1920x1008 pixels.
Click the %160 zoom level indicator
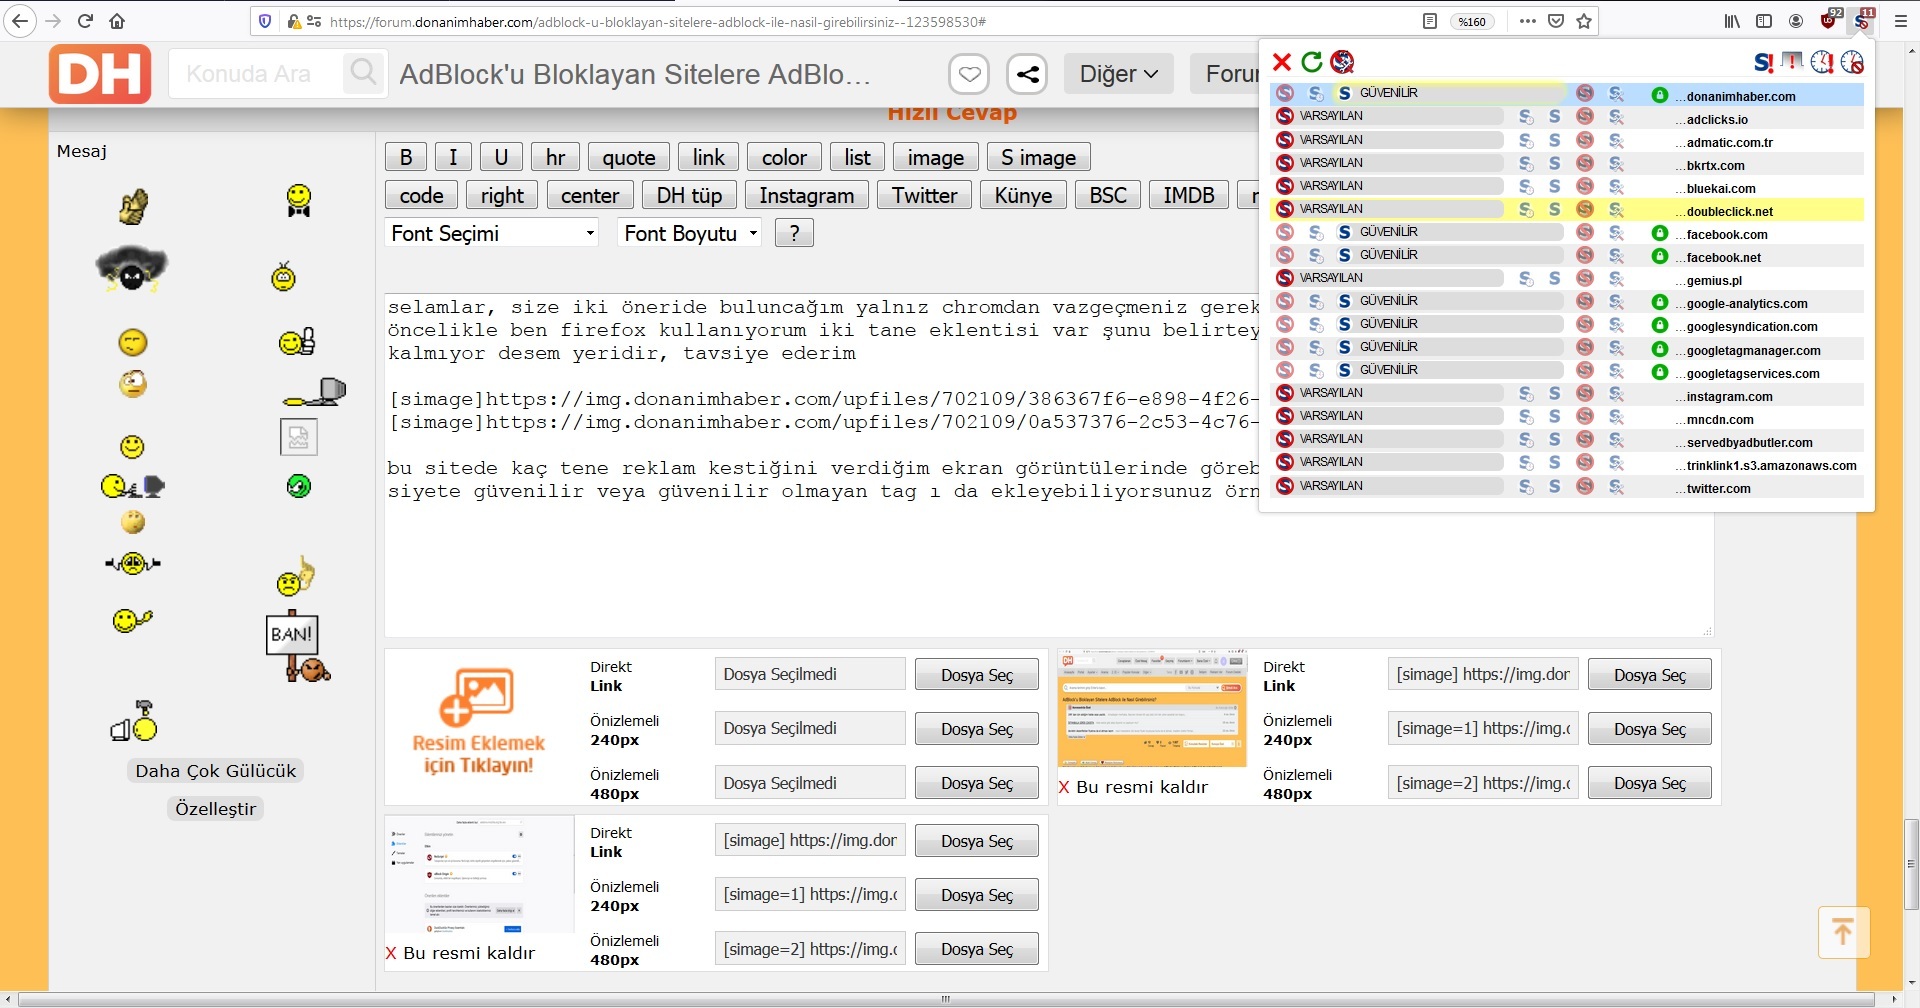(1472, 21)
